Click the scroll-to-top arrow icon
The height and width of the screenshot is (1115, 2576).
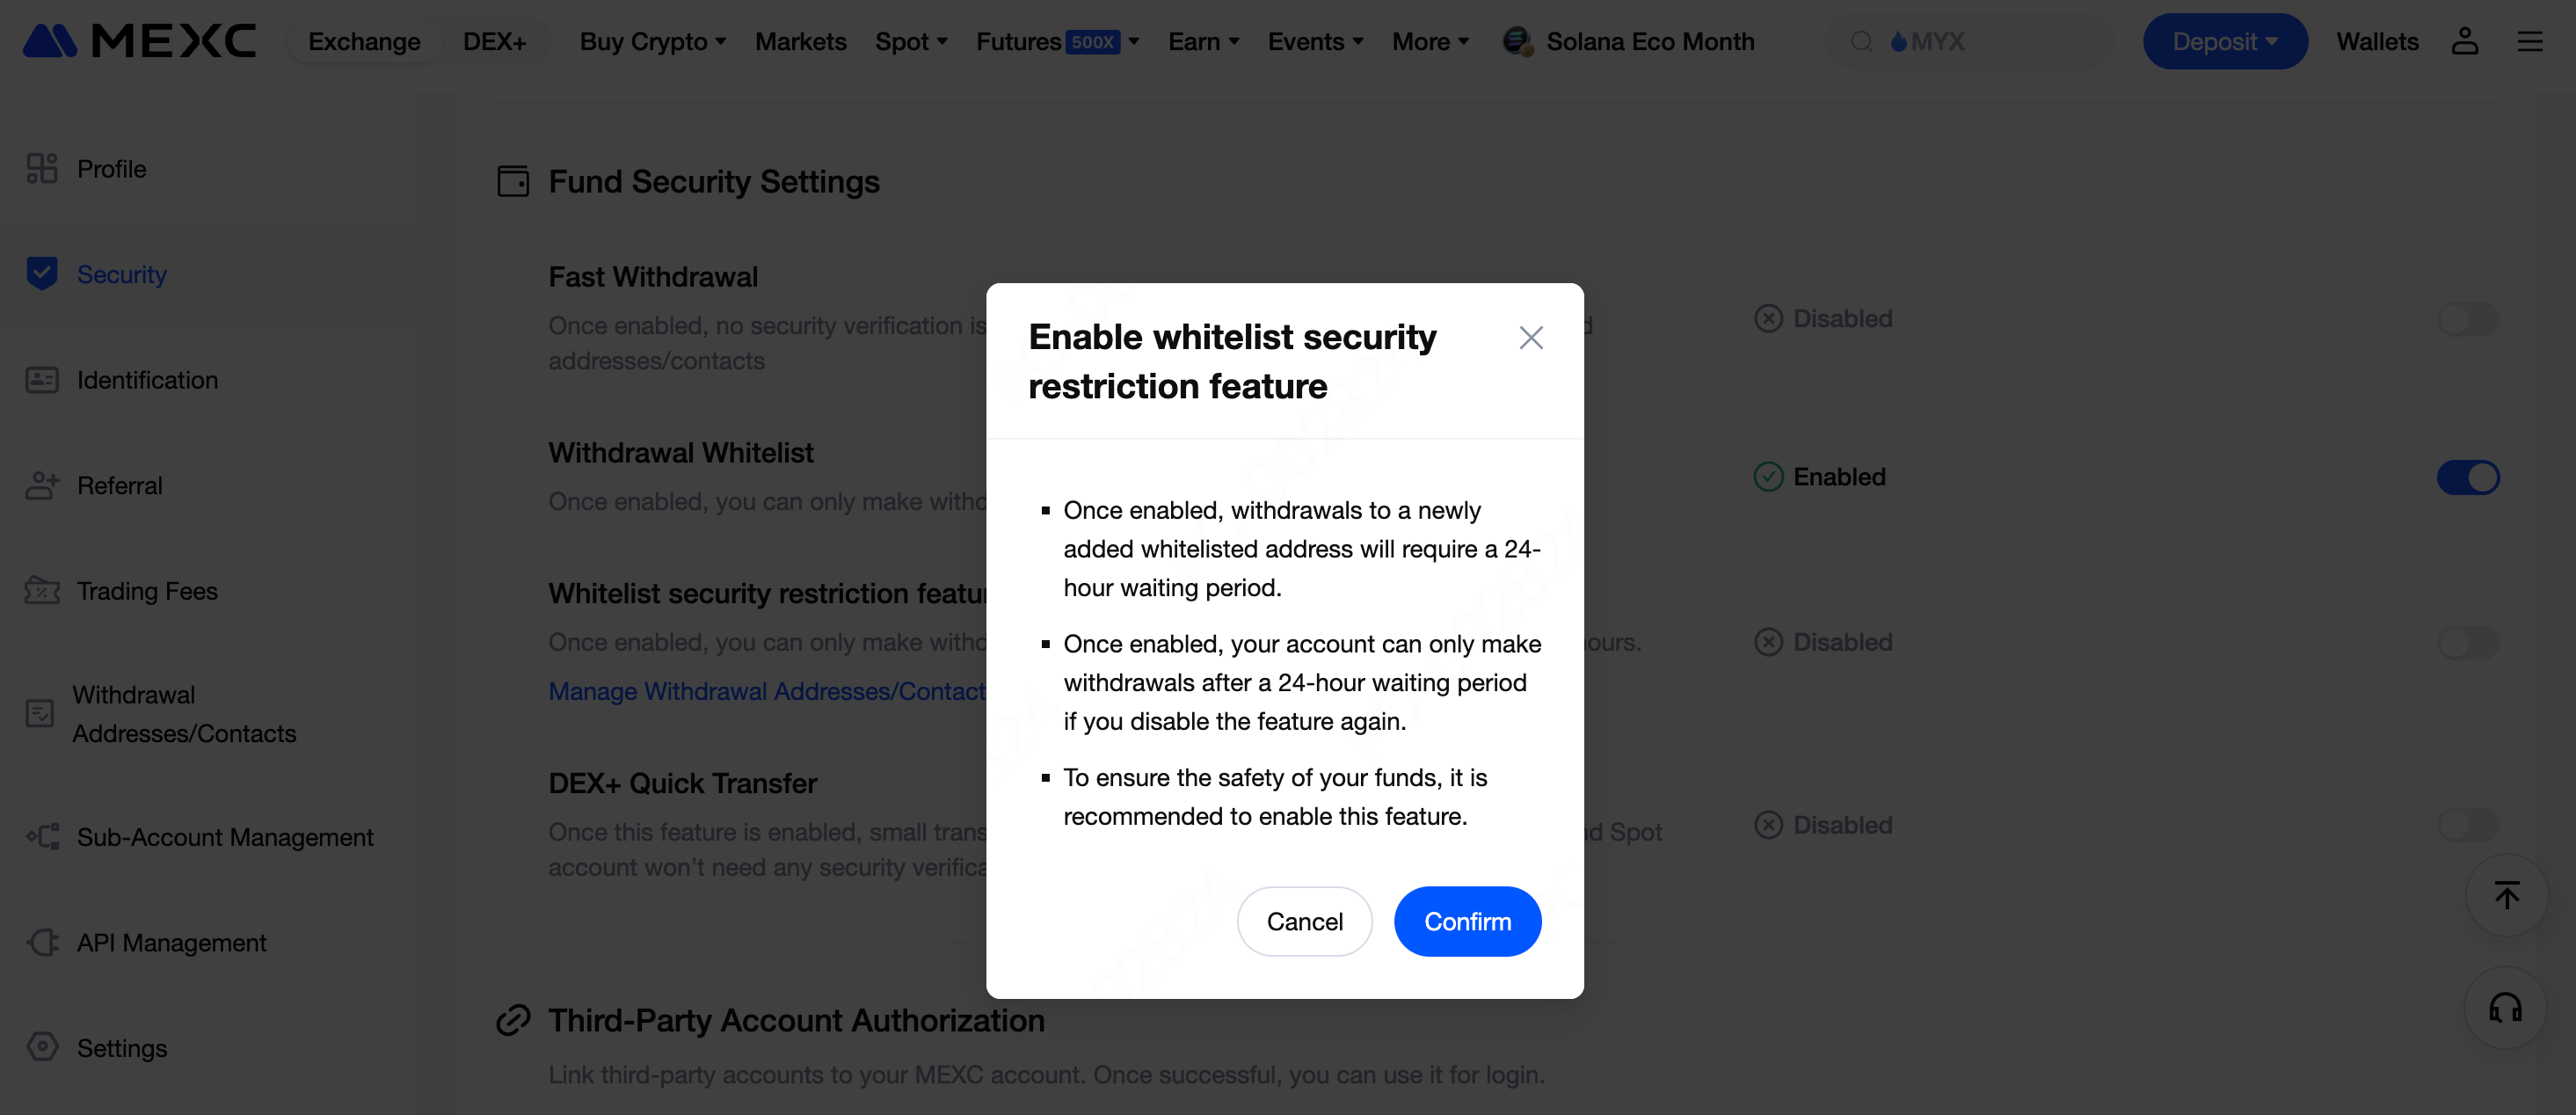pos(2505,895)
